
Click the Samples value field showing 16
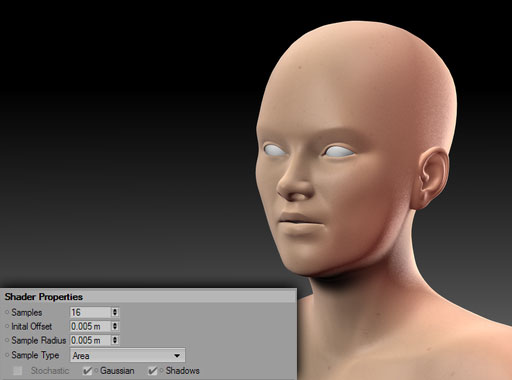(90, 312)
